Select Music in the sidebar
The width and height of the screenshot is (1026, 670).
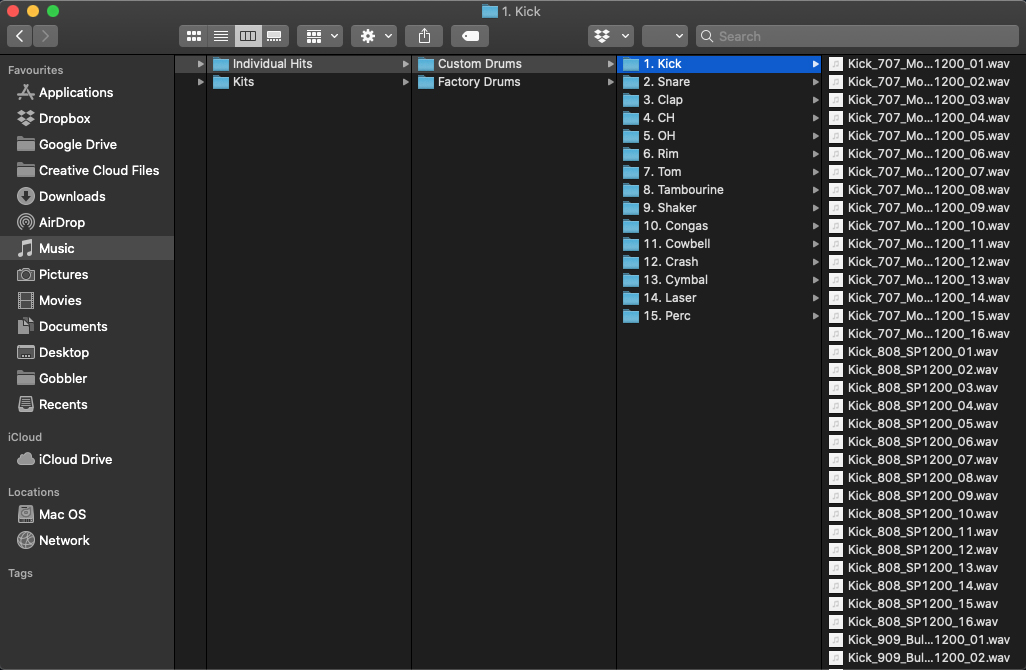pyautogui.click(x=87, y=248)
